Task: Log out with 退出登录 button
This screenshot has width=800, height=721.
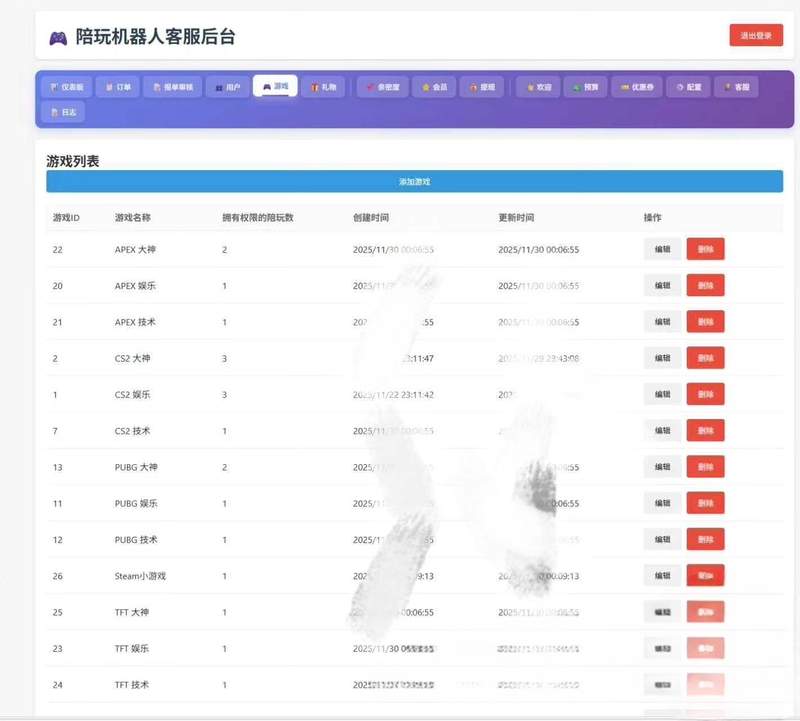Action: tap(756, 35)
